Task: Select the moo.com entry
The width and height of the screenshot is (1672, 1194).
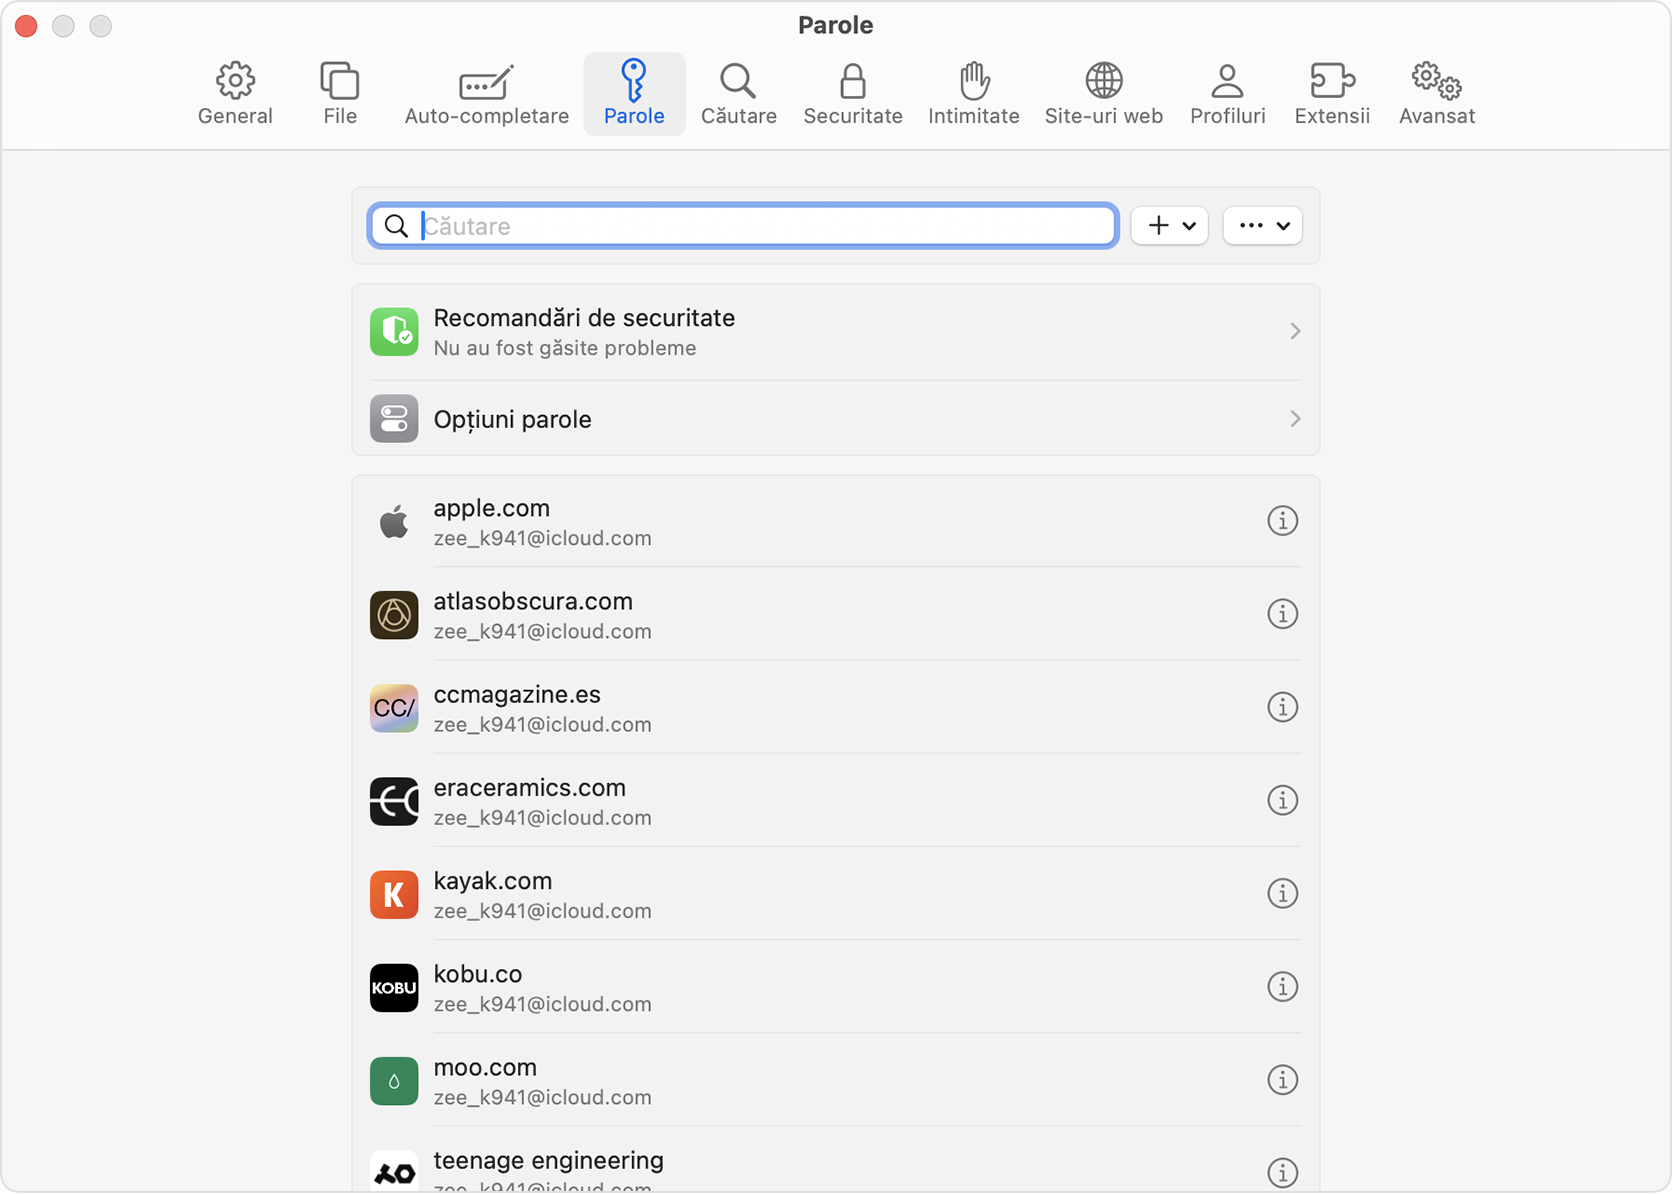Action: (x=836, y=1081)
